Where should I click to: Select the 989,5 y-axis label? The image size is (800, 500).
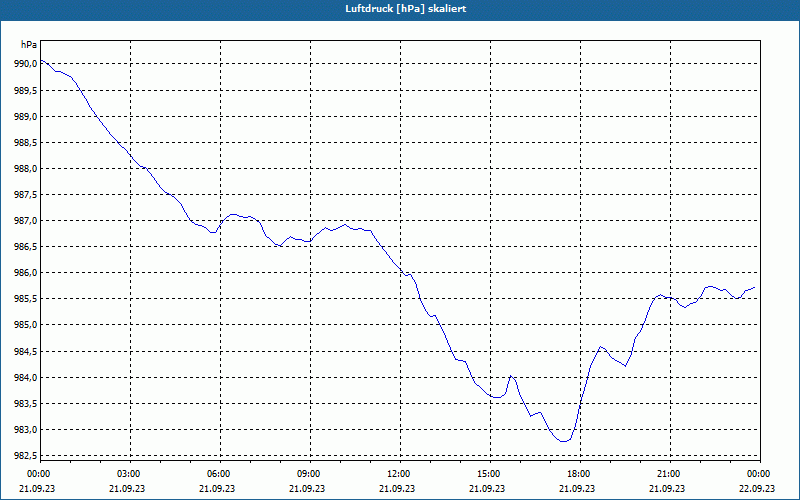pos(26,90)
